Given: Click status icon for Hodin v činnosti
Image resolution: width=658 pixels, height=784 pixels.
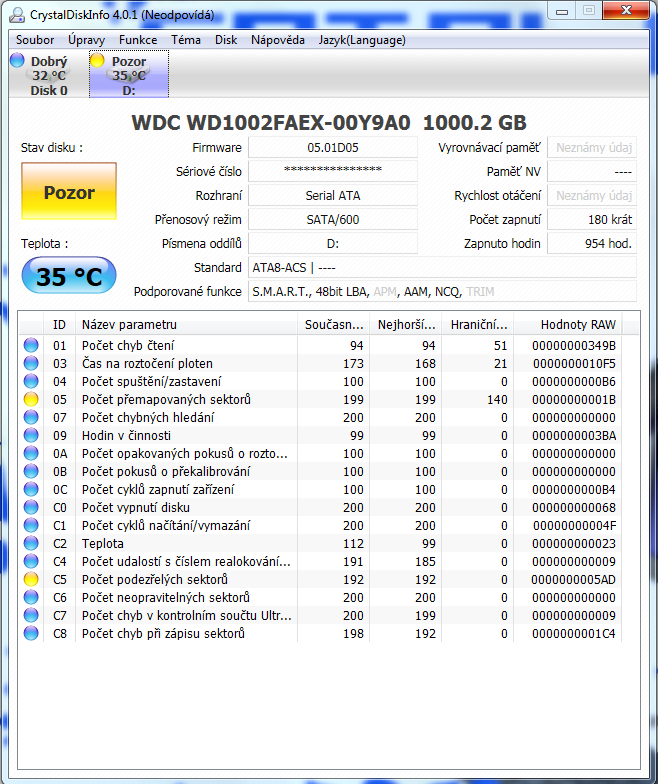Looking at the screenshot, I should coord(31,435).
